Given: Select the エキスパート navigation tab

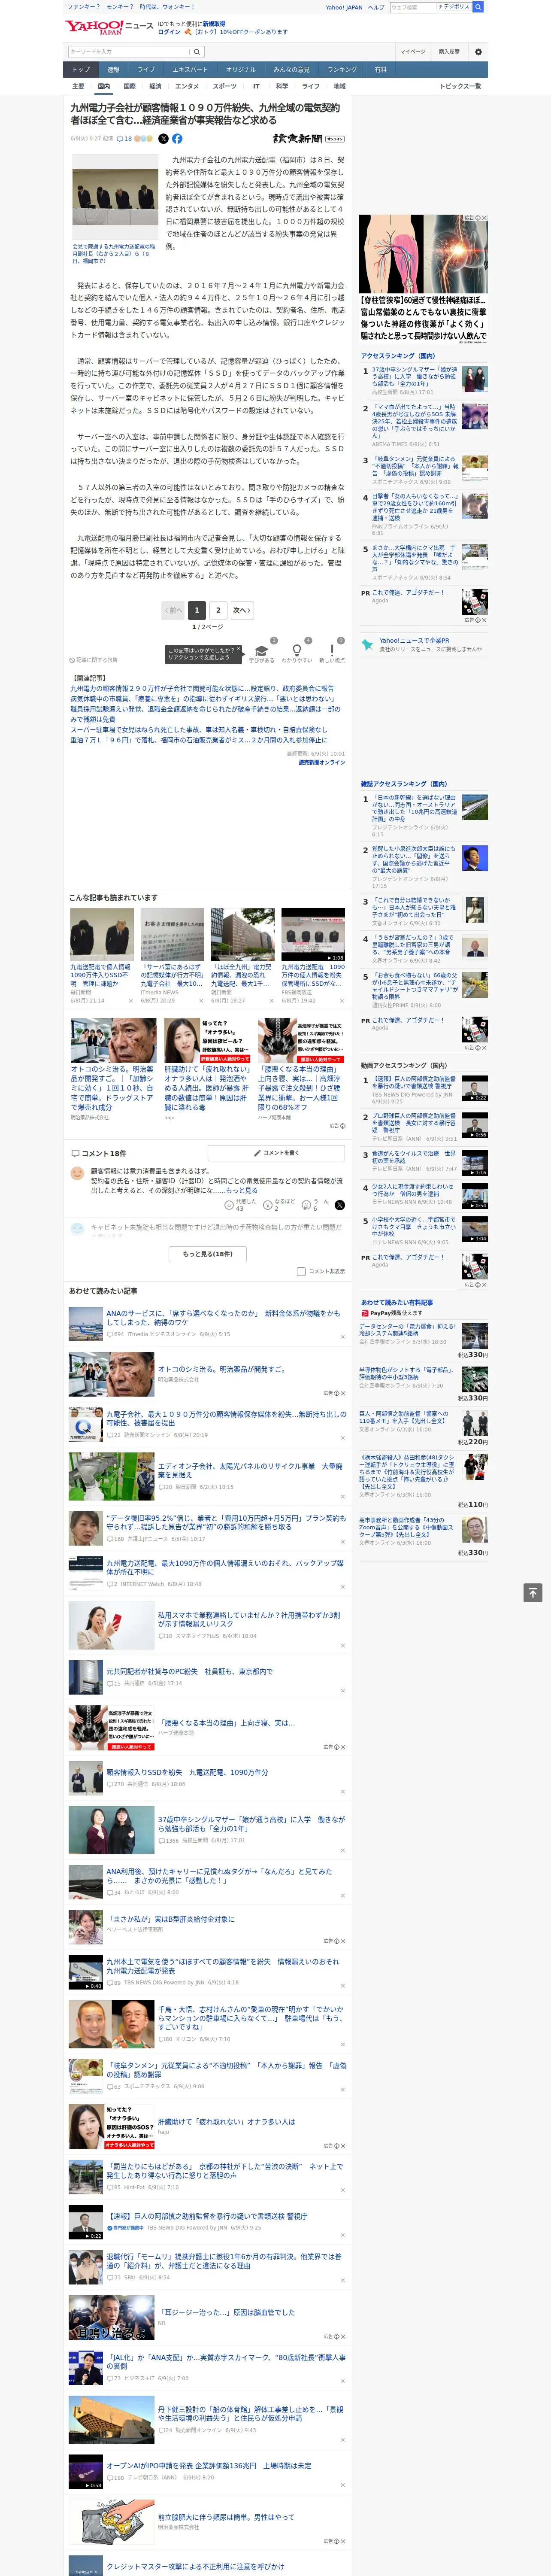Looking at the screenshot, I should pos(190,70).
